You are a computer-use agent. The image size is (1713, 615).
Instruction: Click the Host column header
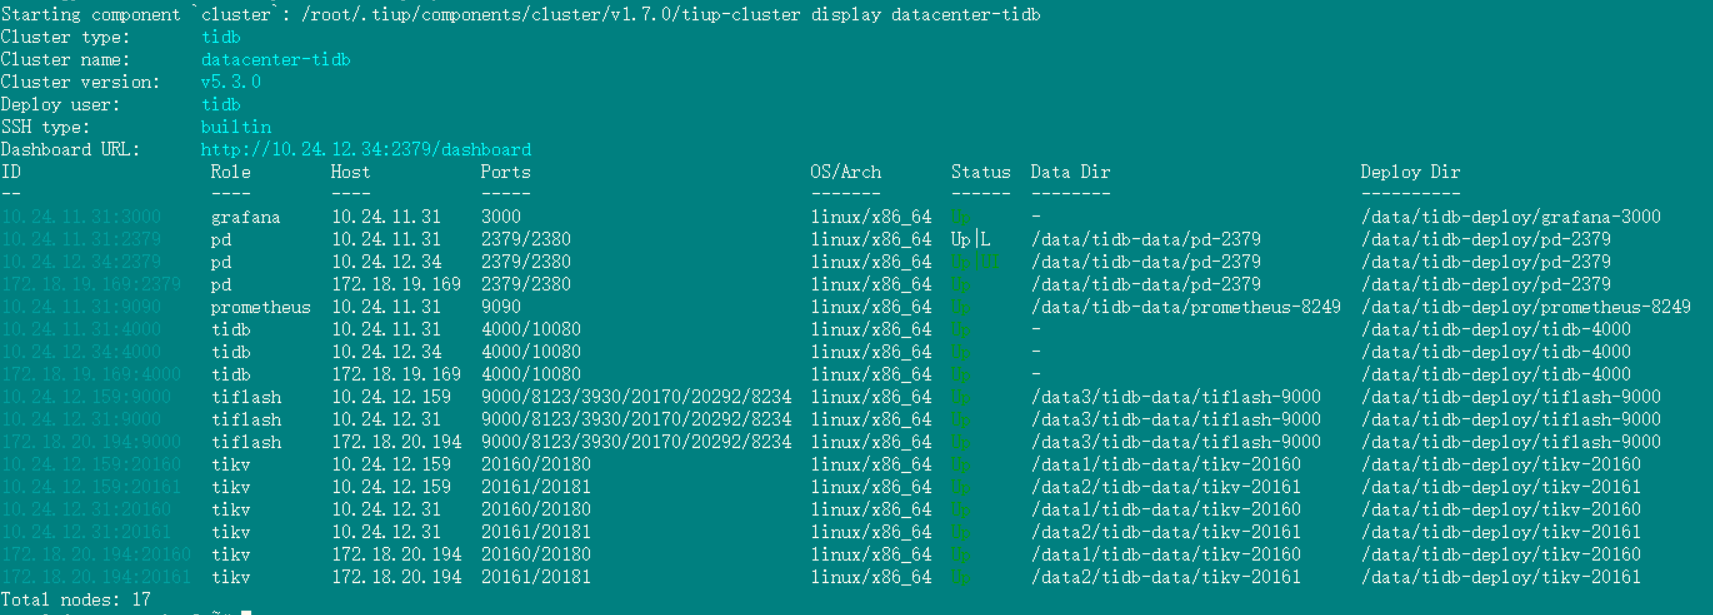click(x=350, y=172)
